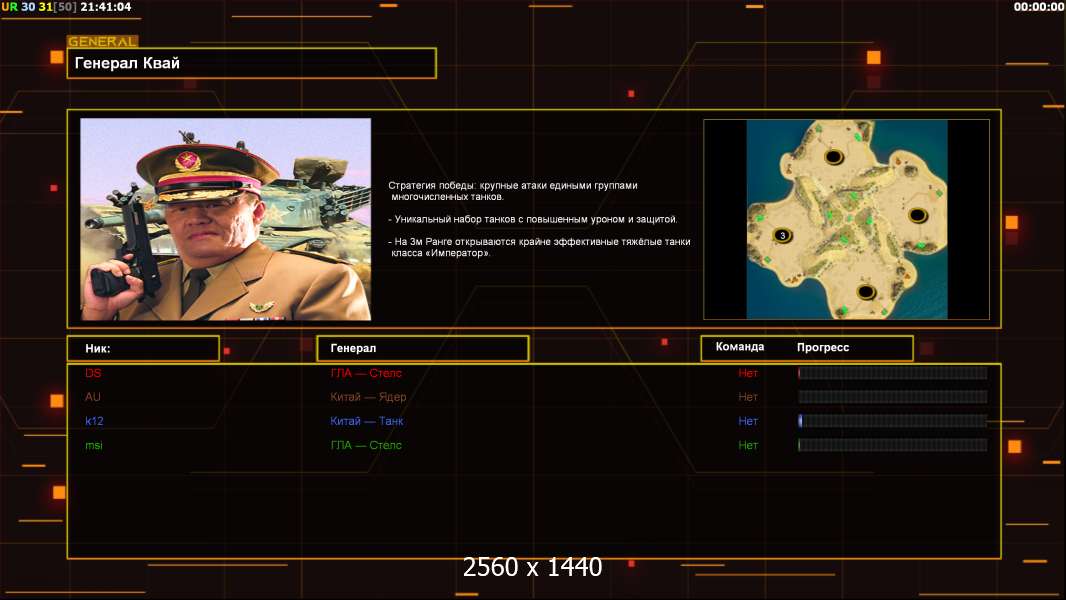Screen dimensions: 1066x600
Task: Click the General Kwai portrait image
Action: (x=226, y=219)
